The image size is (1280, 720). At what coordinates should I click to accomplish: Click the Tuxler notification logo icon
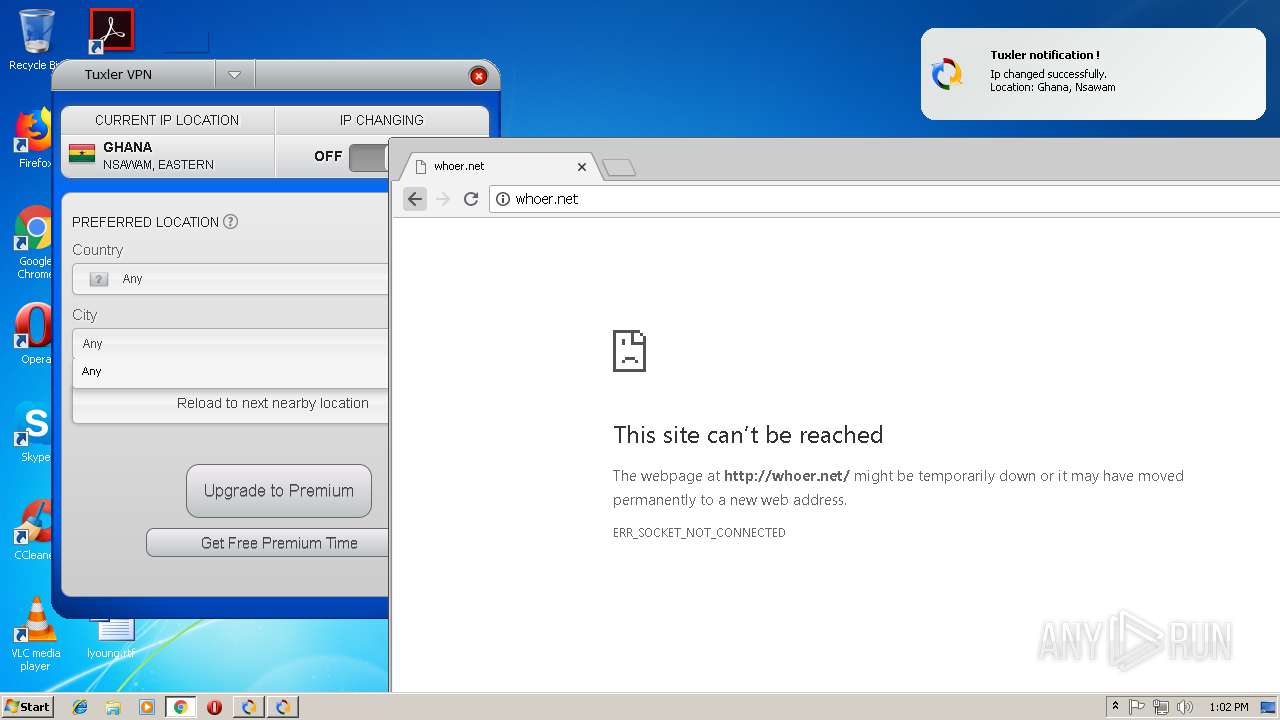point(946,74)
